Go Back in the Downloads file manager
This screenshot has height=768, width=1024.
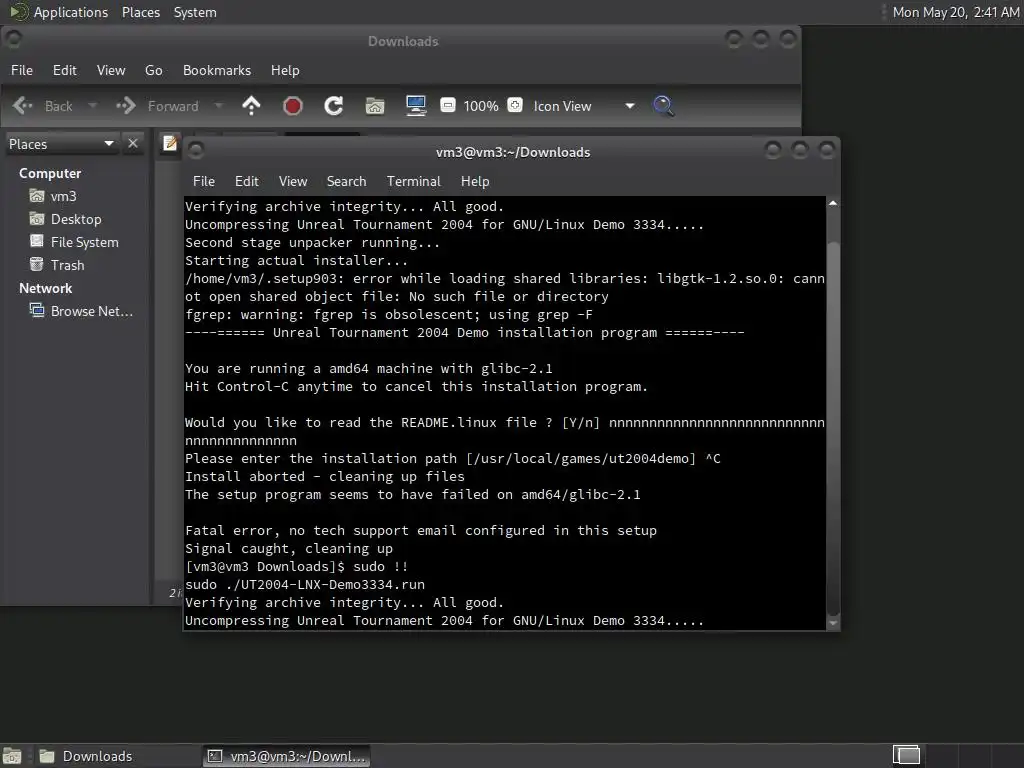click(x=42, y=106)
